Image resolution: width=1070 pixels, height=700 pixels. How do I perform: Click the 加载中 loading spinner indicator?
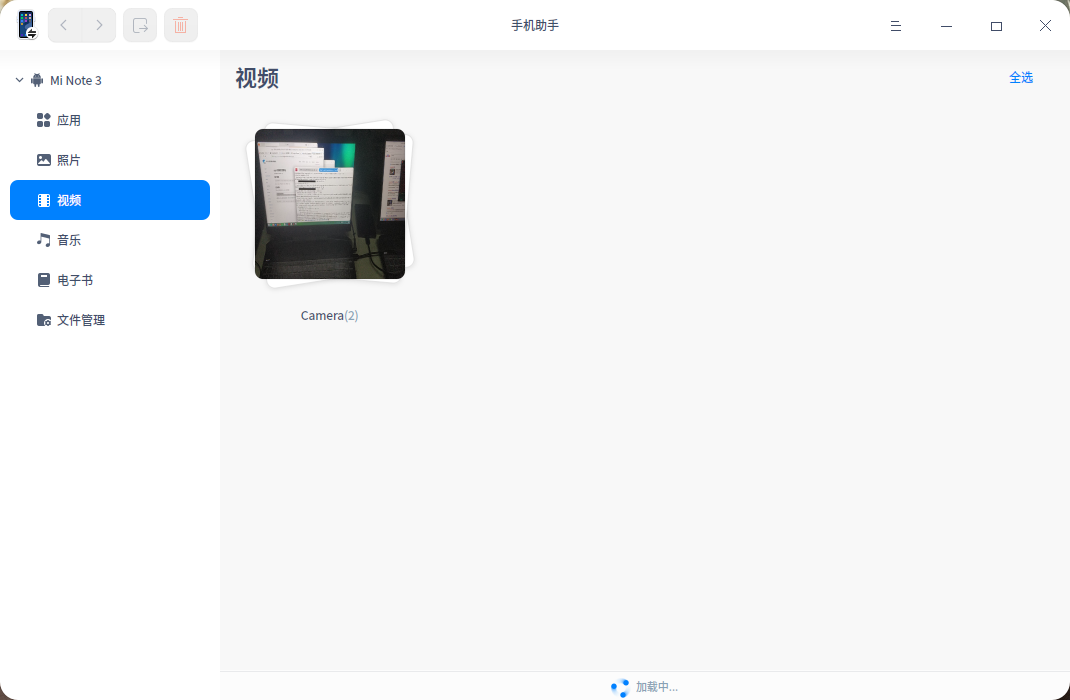620,687
